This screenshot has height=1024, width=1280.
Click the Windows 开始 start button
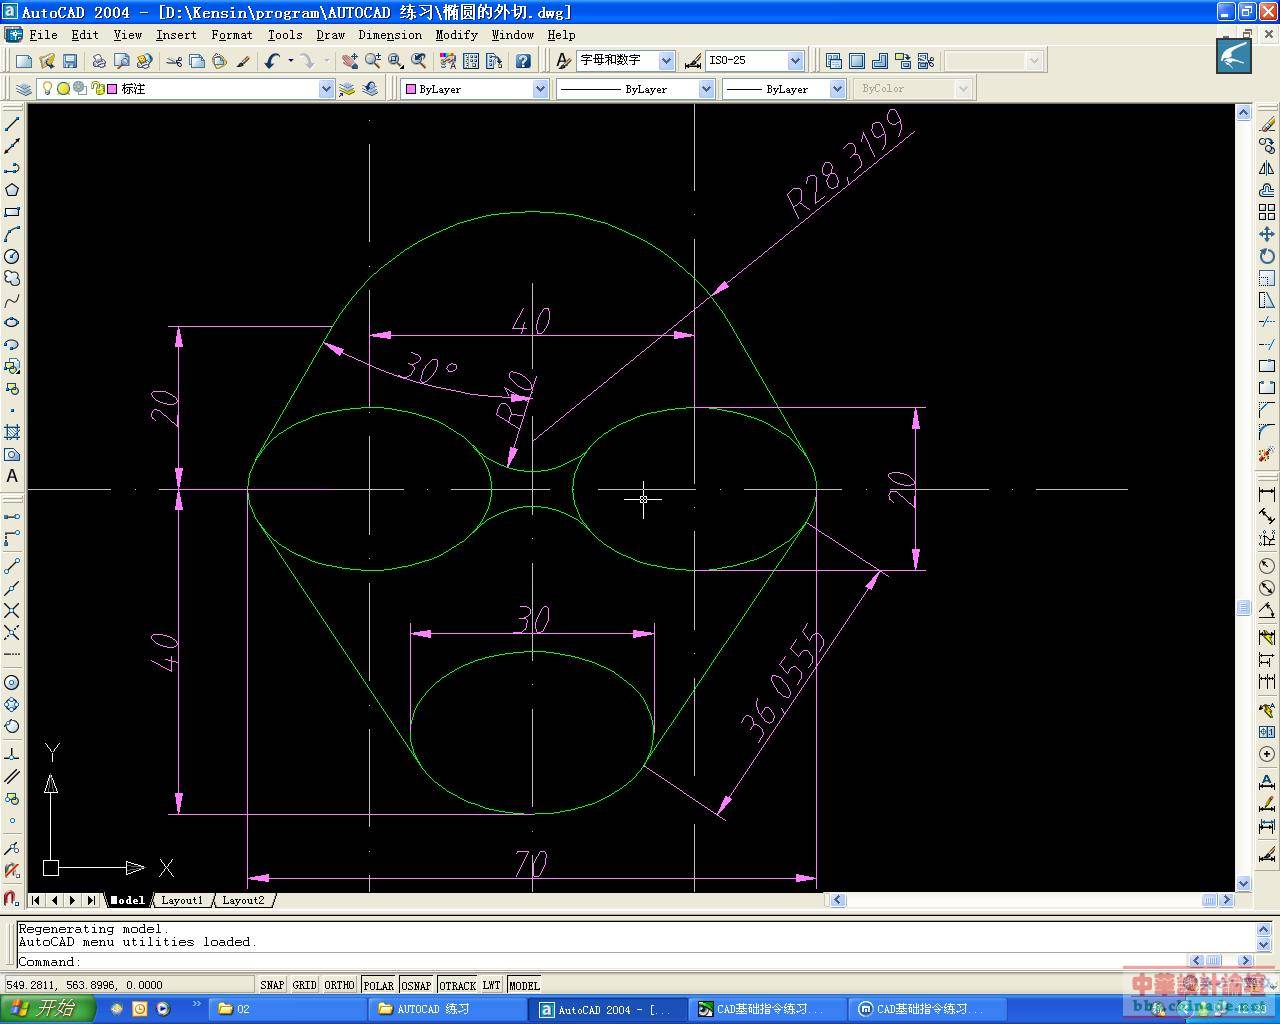(46, 1008)
